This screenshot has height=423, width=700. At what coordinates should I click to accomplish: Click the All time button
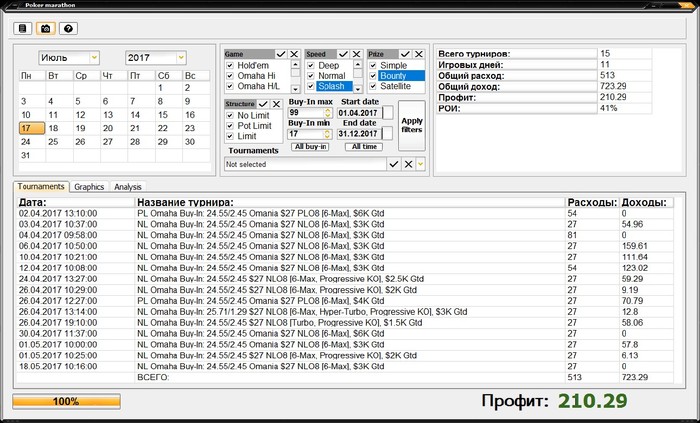364,147
